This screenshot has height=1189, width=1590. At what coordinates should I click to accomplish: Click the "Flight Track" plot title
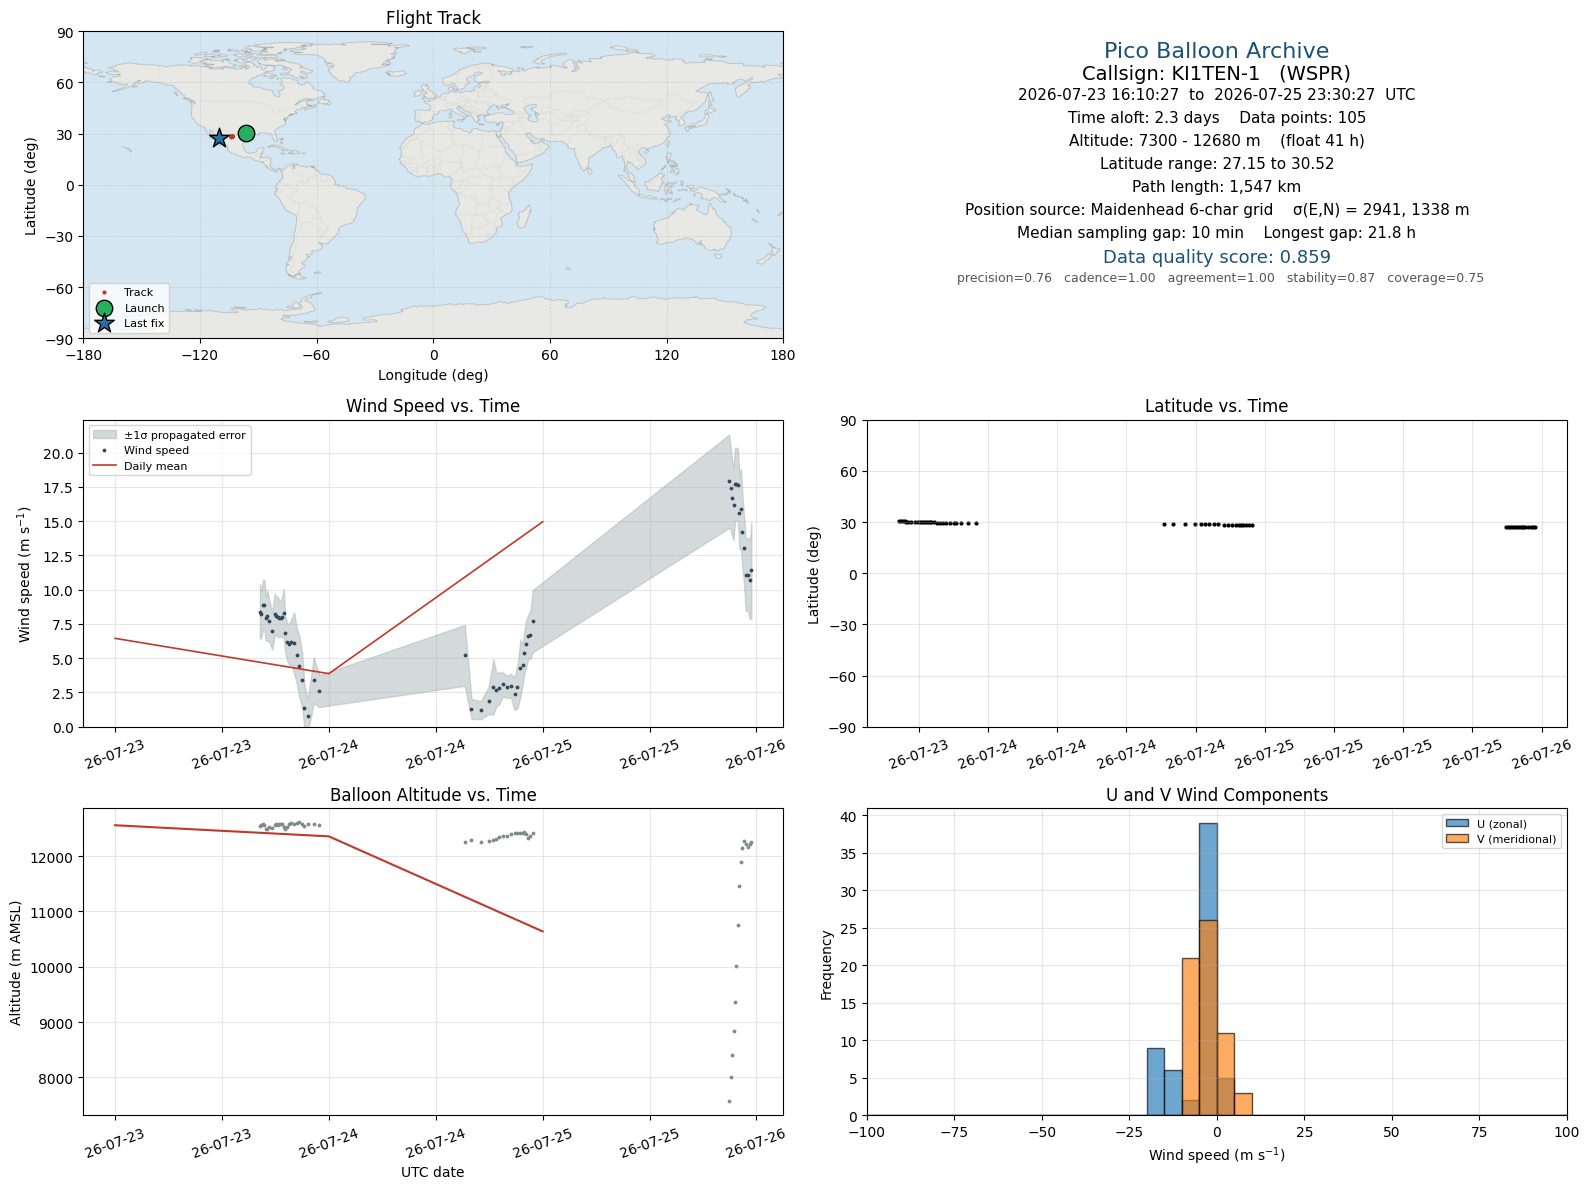coord(433,18)
